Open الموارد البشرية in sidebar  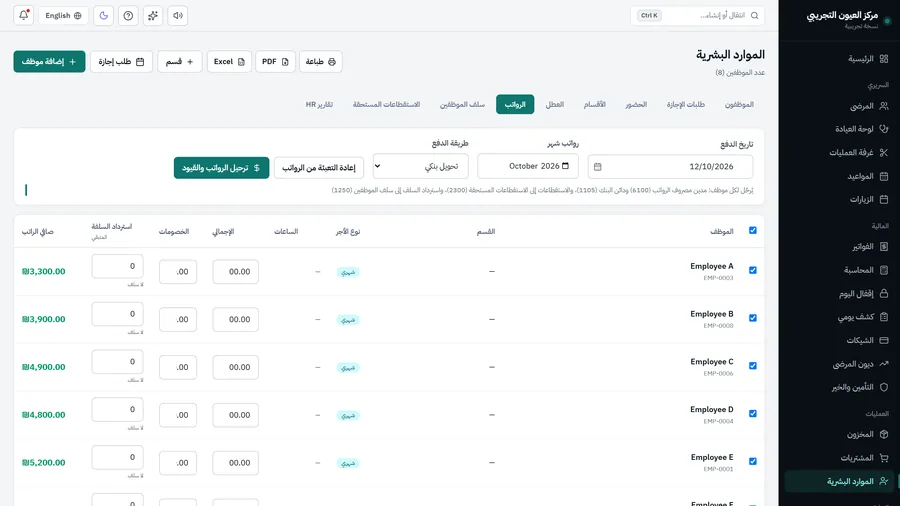click(839, 481)
